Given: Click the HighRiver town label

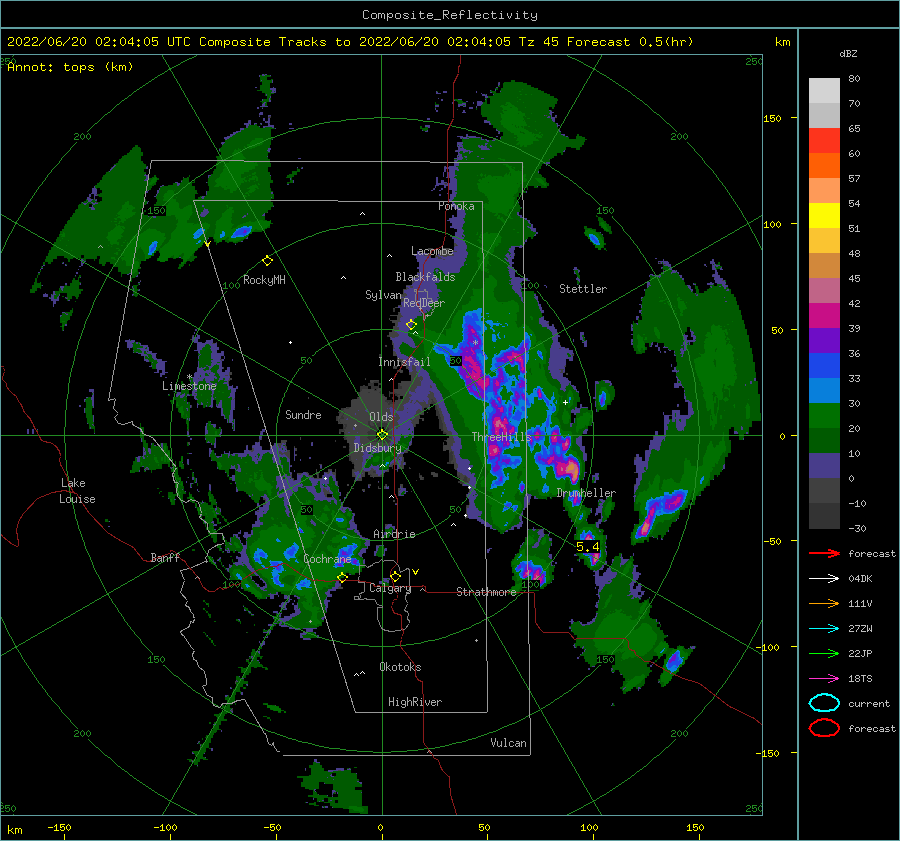Looking at the screenshot, I should pos(415,702).
